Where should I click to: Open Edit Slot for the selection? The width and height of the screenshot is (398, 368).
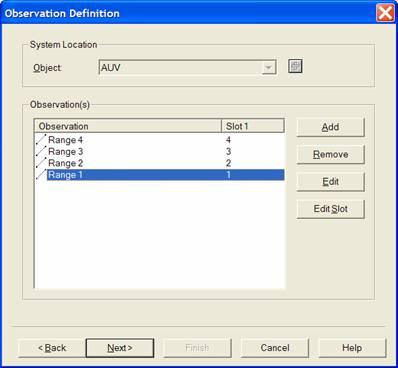(x=330, y=209)
